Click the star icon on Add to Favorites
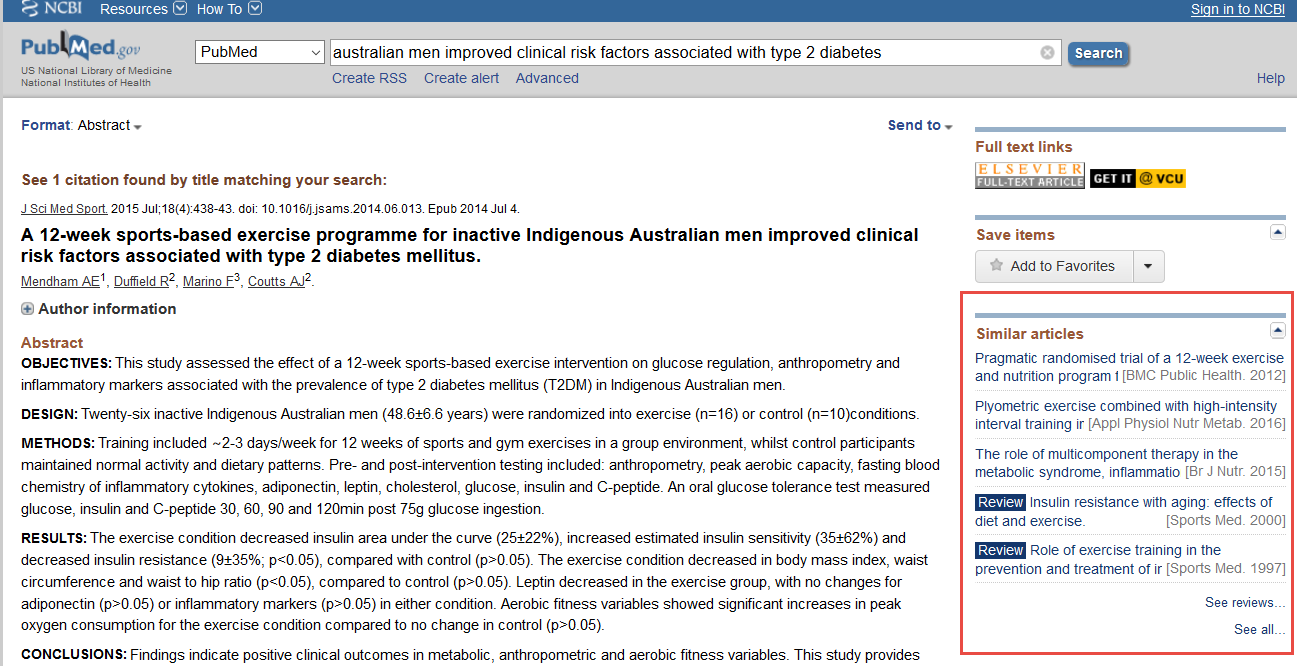1297x666 pixels. 995,266
